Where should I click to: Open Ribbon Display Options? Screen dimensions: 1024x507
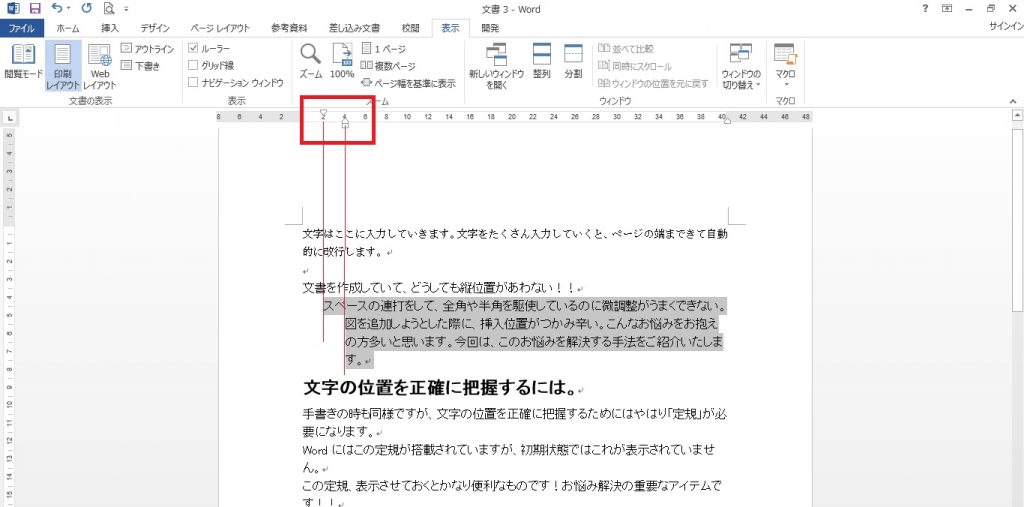tap(947, 8)
